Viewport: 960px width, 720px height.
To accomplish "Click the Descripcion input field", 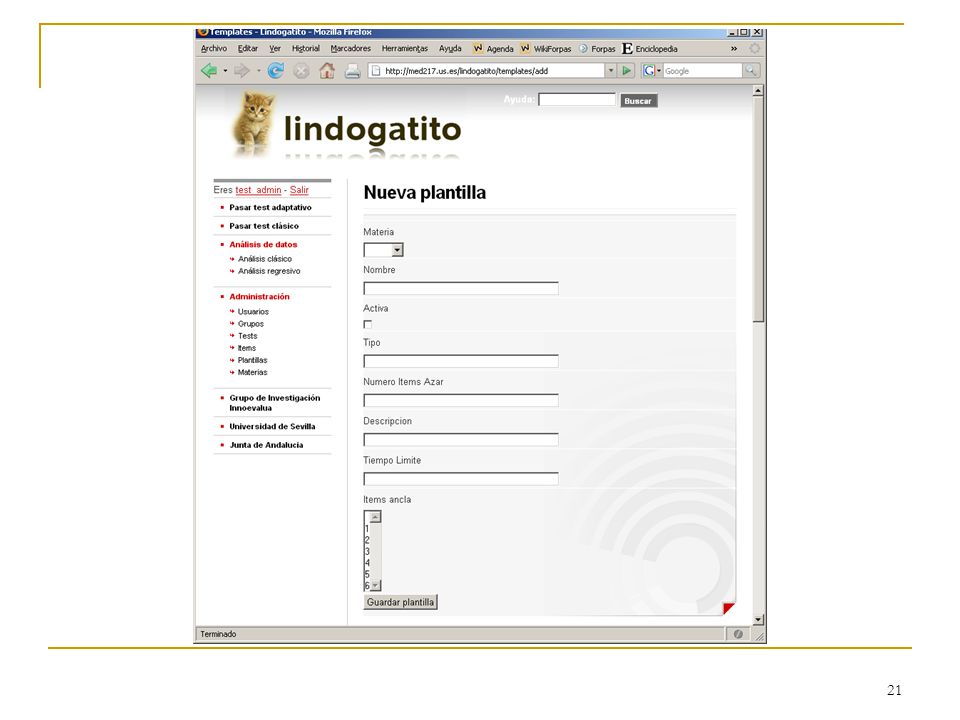I will [x=461, y=440].
